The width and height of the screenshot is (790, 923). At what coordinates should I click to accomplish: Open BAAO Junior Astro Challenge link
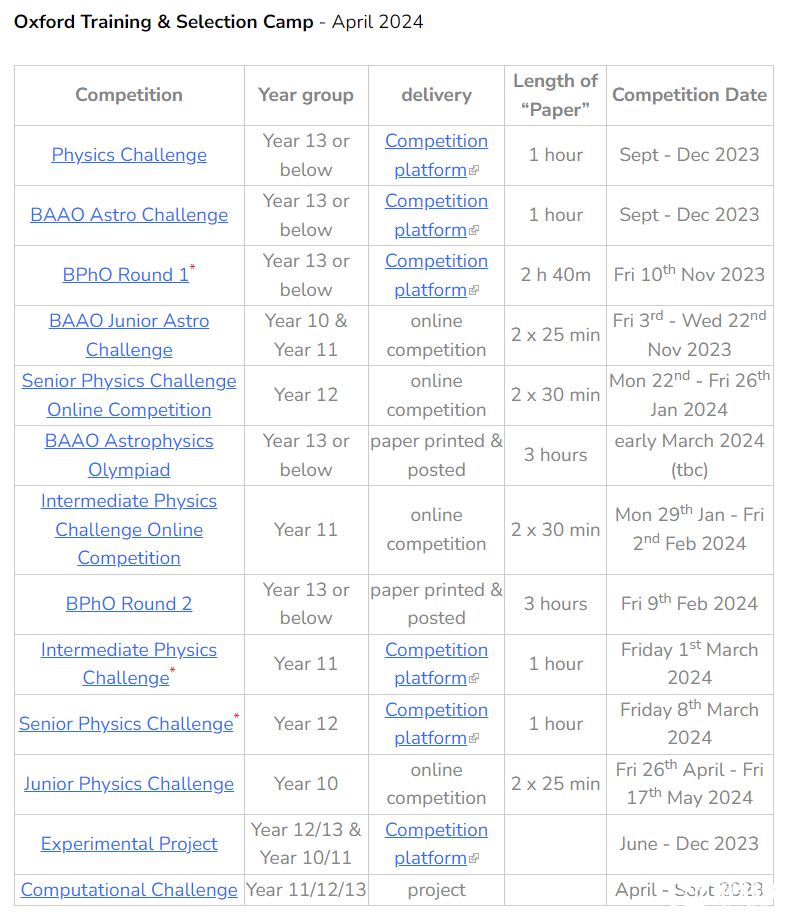point(129,335)
